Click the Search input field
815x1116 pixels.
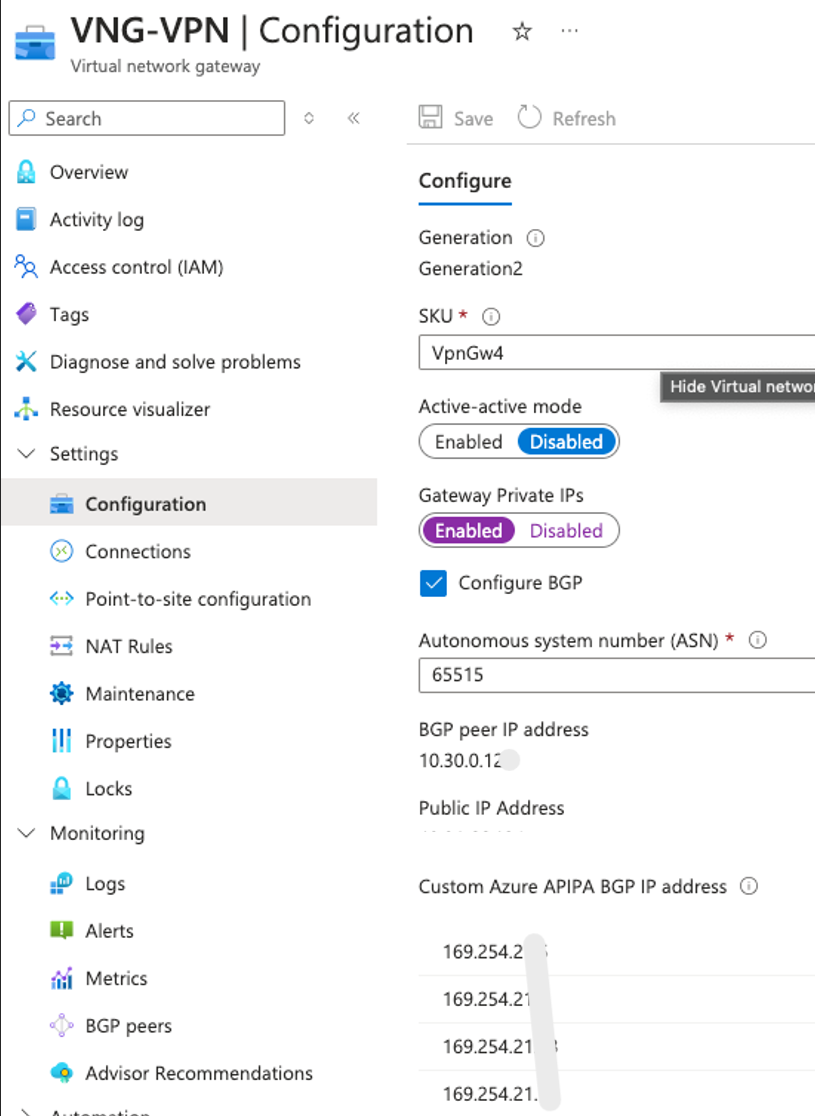(x=147, y=118)
